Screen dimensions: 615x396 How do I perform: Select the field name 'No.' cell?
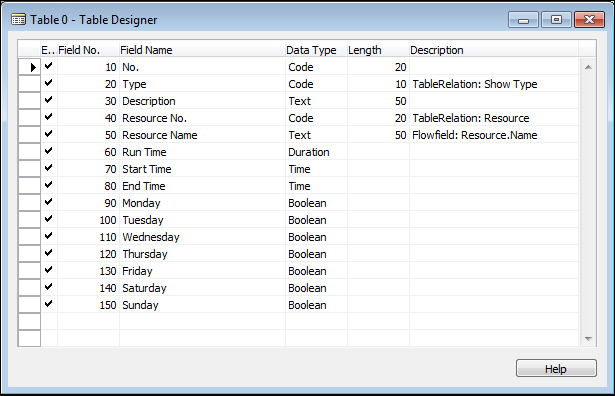coord(202,67)
